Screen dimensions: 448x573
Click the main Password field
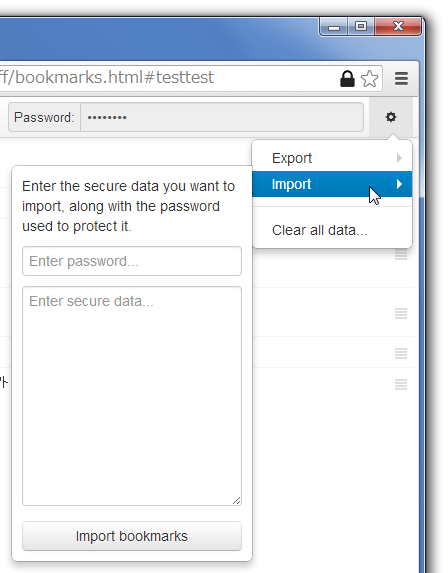[x=222, y=117]
